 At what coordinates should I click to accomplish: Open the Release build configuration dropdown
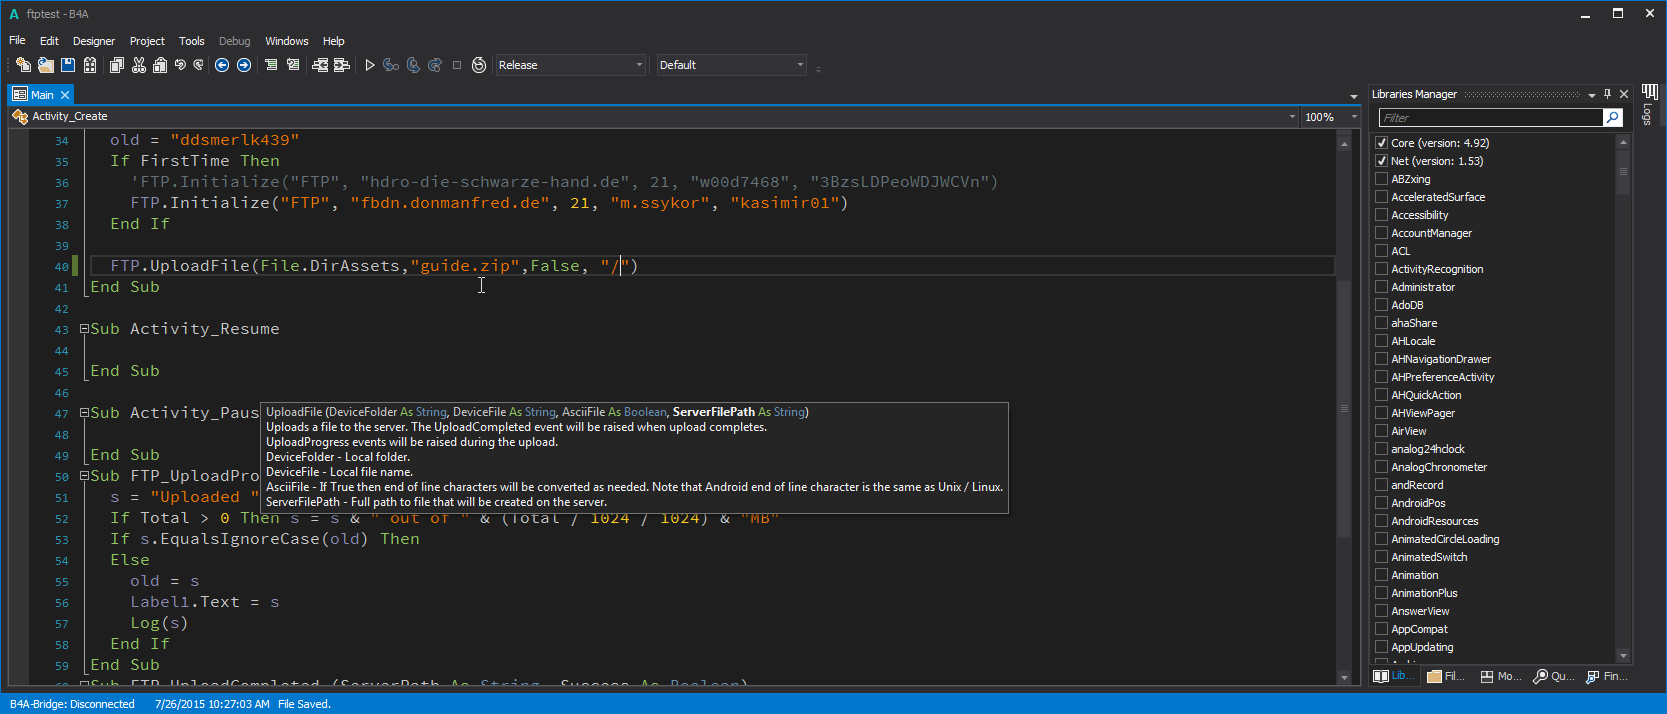(x=639, y=65)
